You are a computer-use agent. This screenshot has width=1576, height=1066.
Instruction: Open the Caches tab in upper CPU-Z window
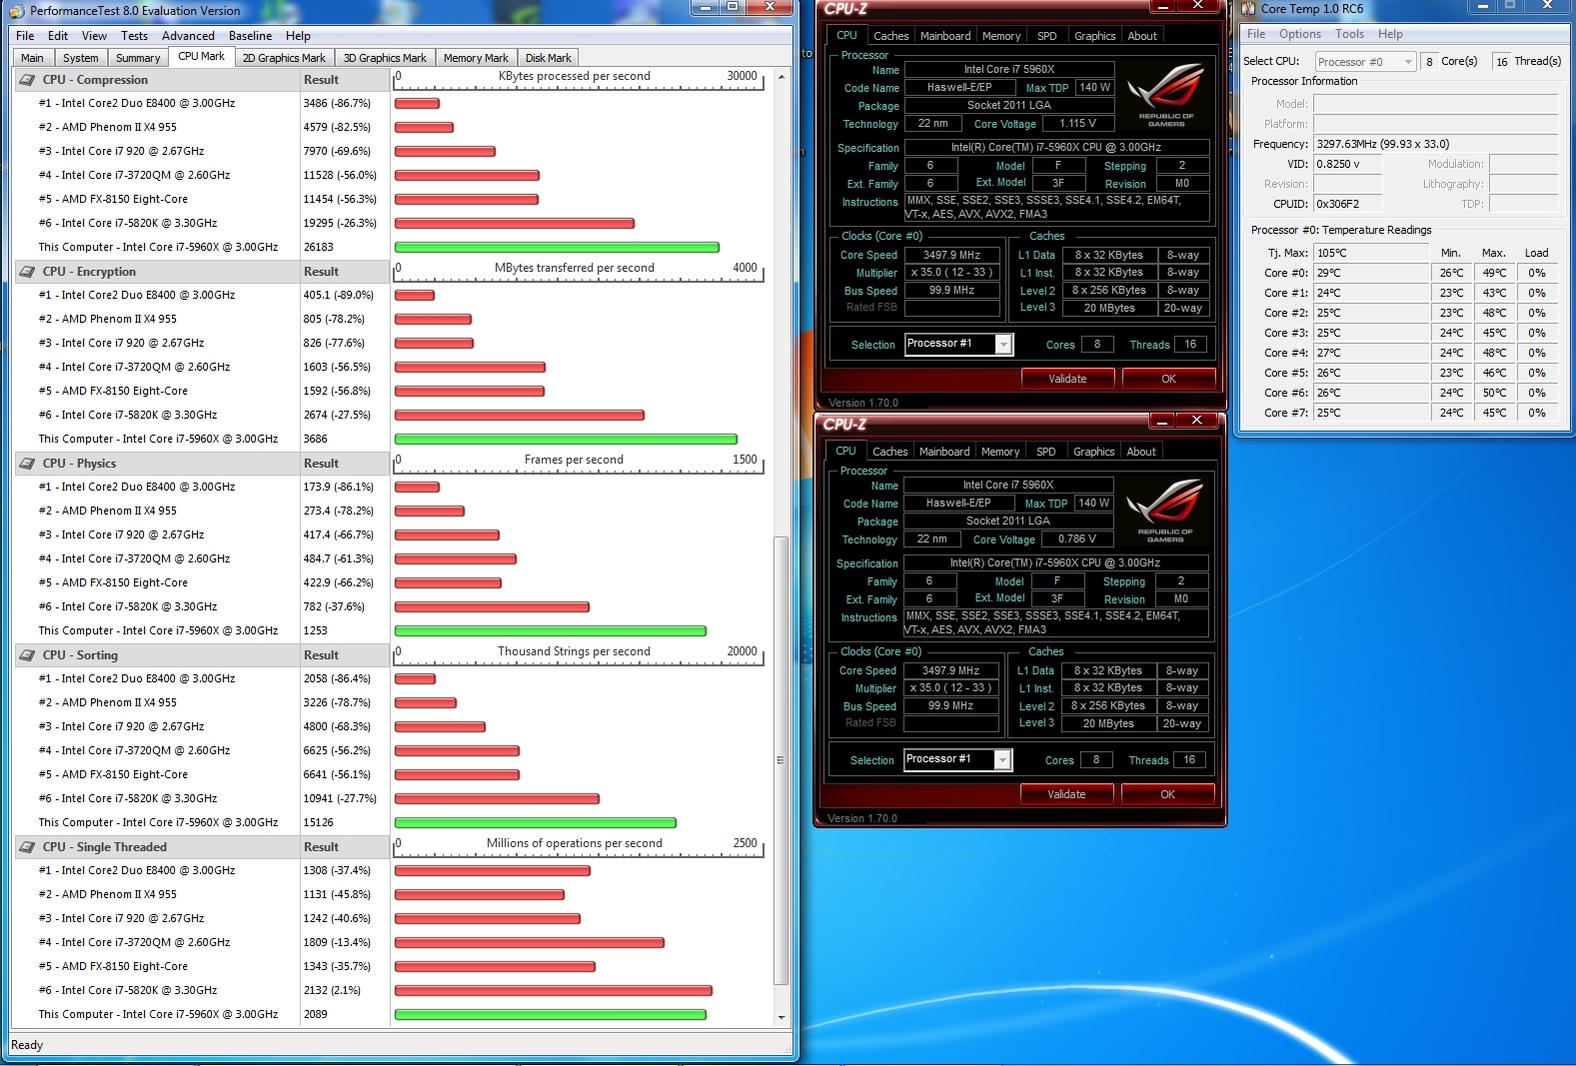[x=891, y=36]
